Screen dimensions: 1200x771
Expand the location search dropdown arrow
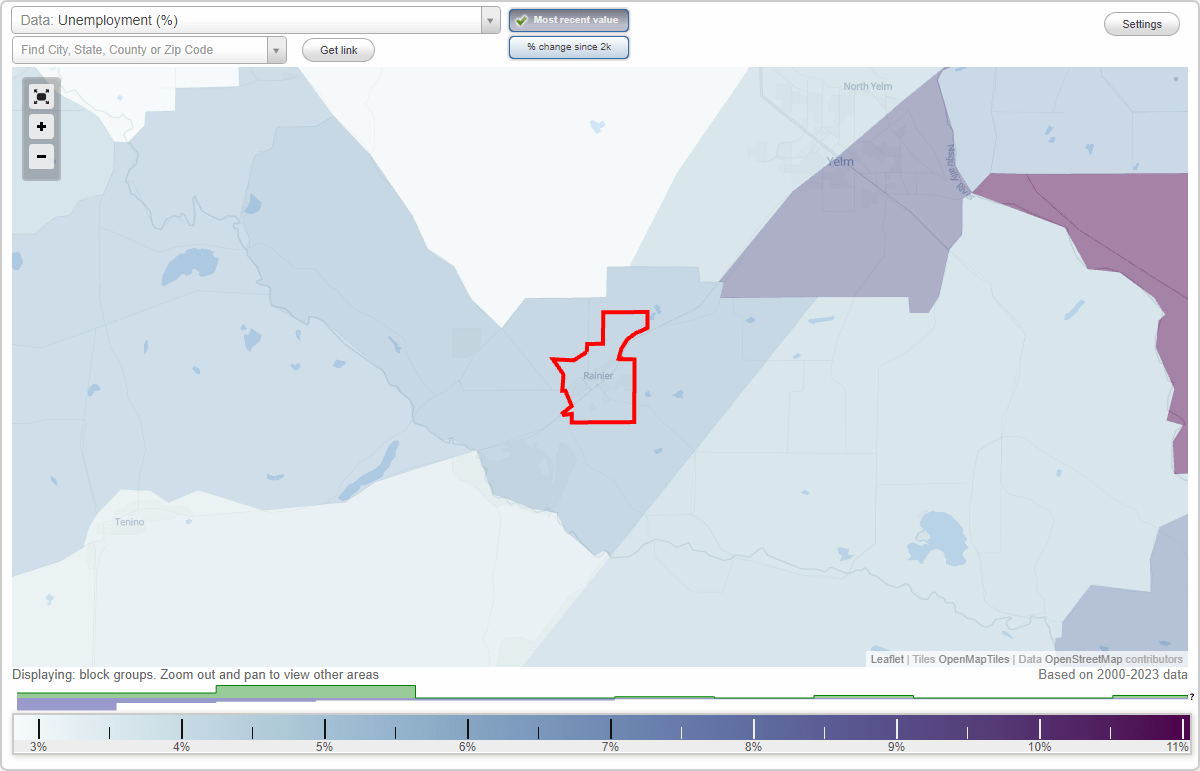point(277,49)
